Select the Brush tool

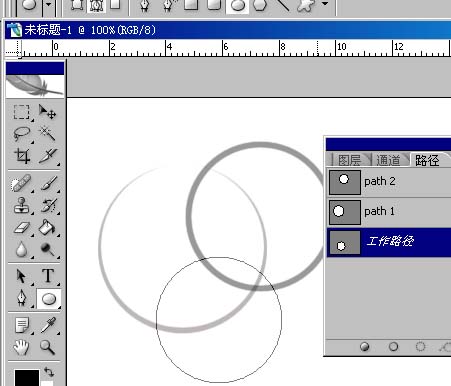point(49,183)
